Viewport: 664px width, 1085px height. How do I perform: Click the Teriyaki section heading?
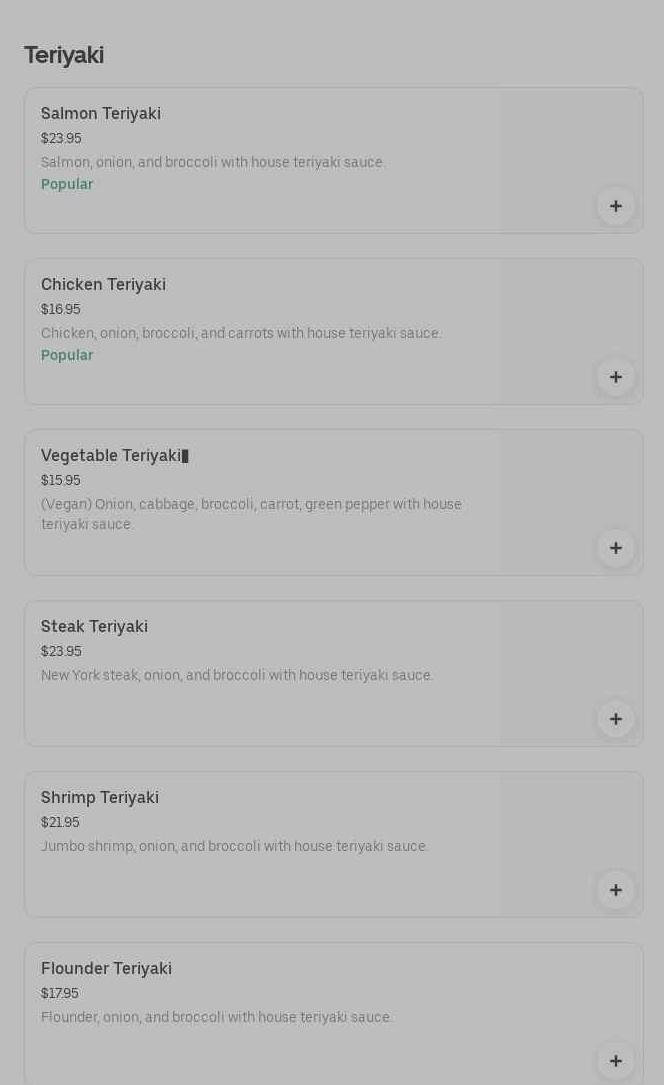[64, 56]
